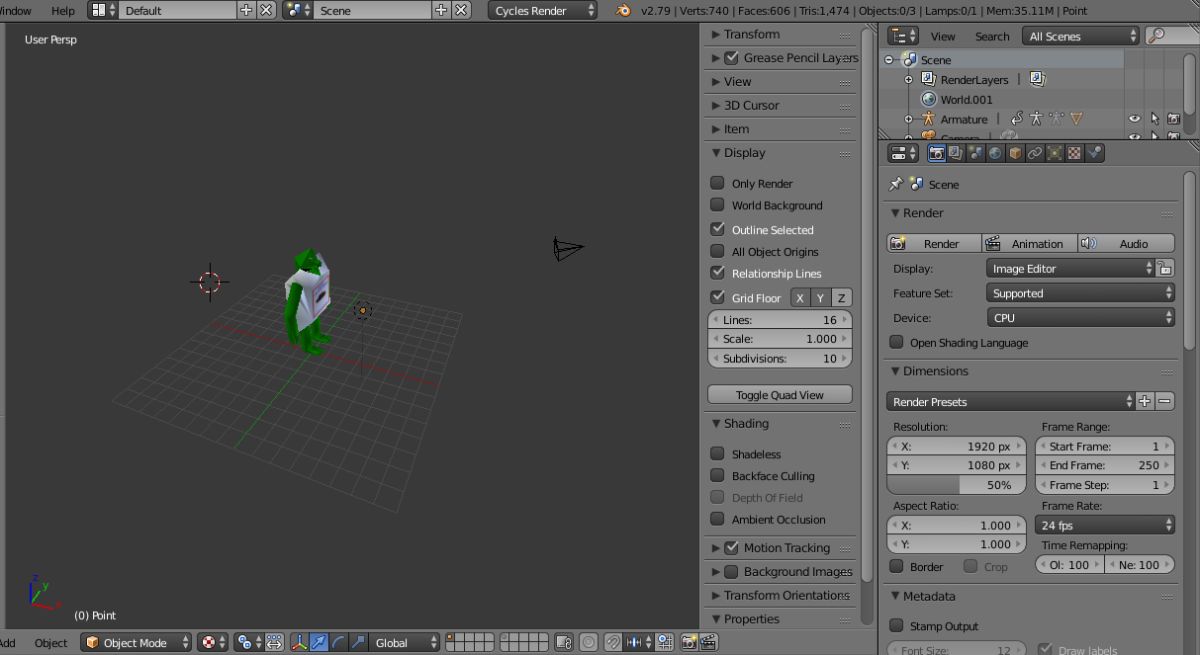Click the lock camera and layers icon

pyautogui.click(x=563, y=642)
